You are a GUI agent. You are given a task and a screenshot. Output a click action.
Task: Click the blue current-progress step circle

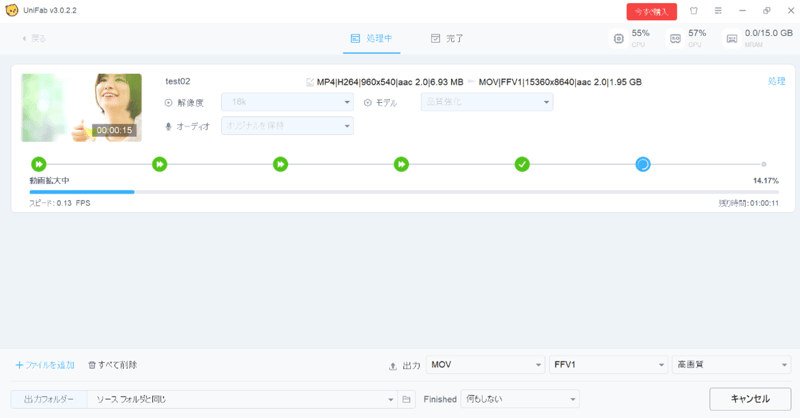coord(643,163)
